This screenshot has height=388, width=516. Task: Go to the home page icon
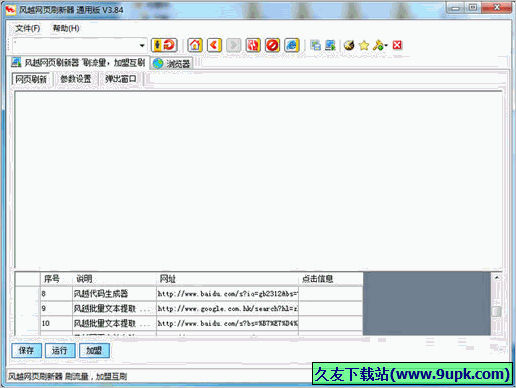(195, 45)
